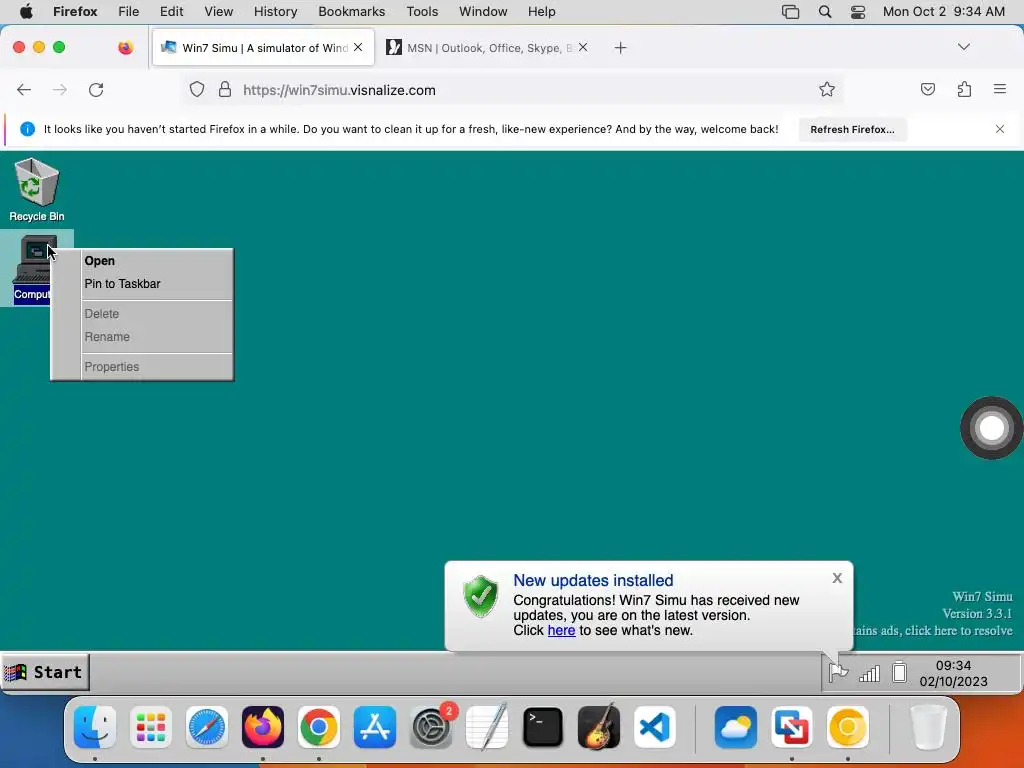Image resolution: width=1024 pixels, height=768 pixels.
Task: Click the green shield update icon
Action: pyautogui.click(x=481, y=596)
